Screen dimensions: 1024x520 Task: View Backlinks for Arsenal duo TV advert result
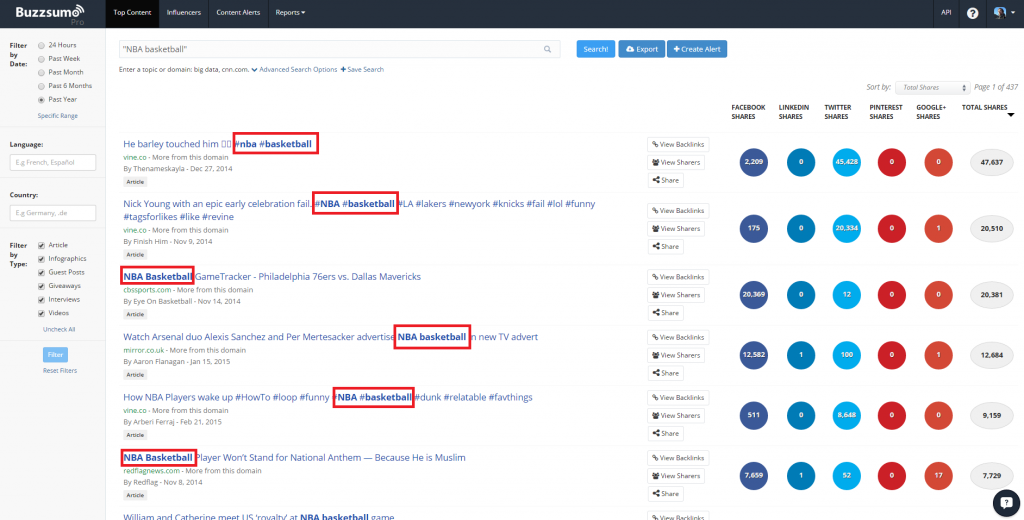pyautogui.click(x=678, y=338)
